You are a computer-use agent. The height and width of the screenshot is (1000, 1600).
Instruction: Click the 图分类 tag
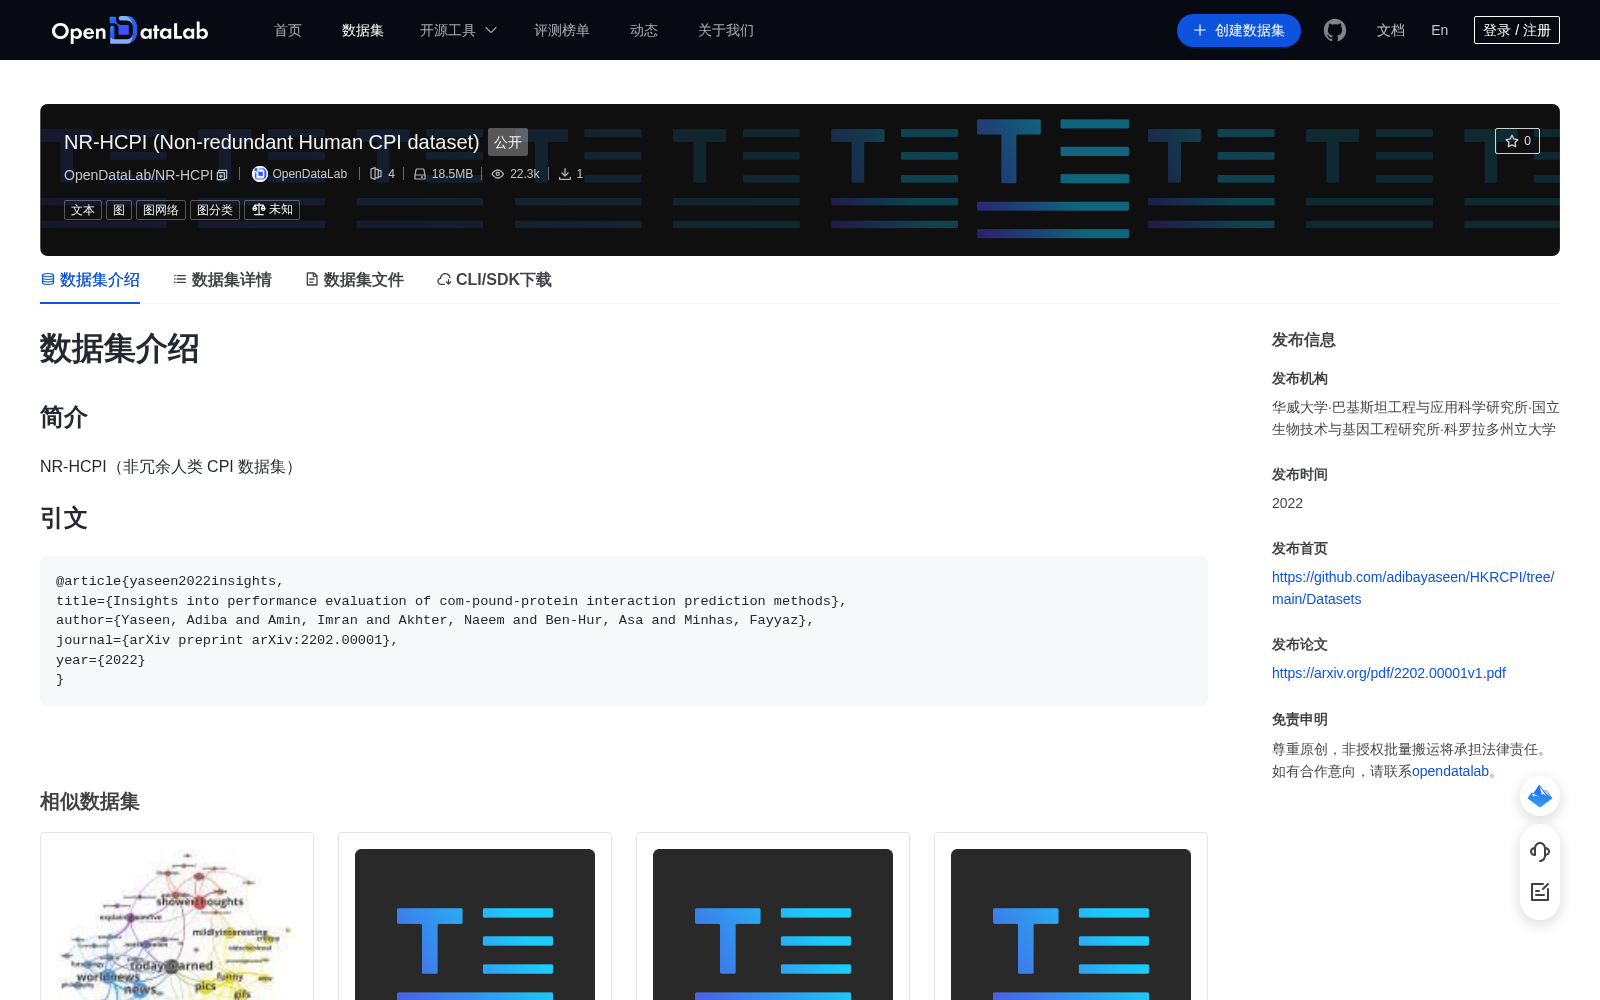(x=215, y=210)
